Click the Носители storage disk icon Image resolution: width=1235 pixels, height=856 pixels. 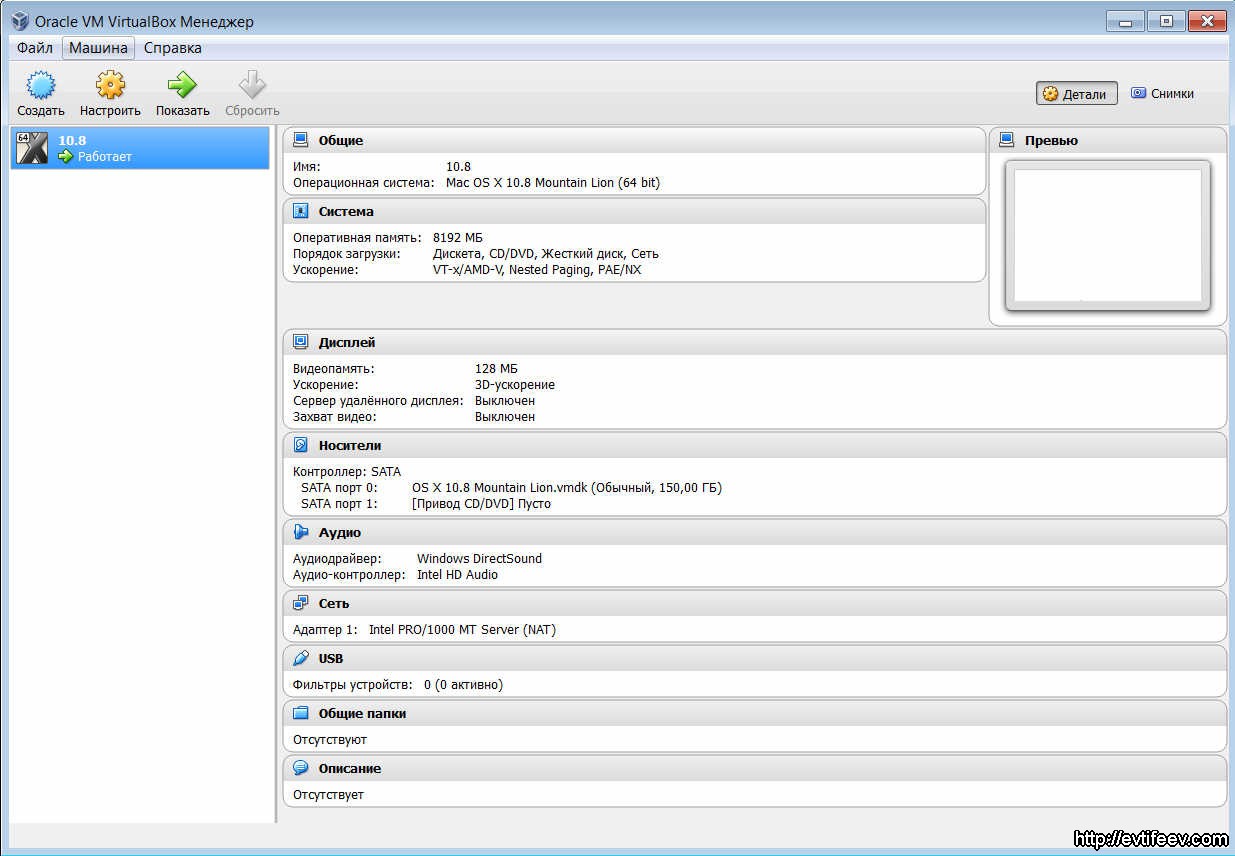(301, 445)
